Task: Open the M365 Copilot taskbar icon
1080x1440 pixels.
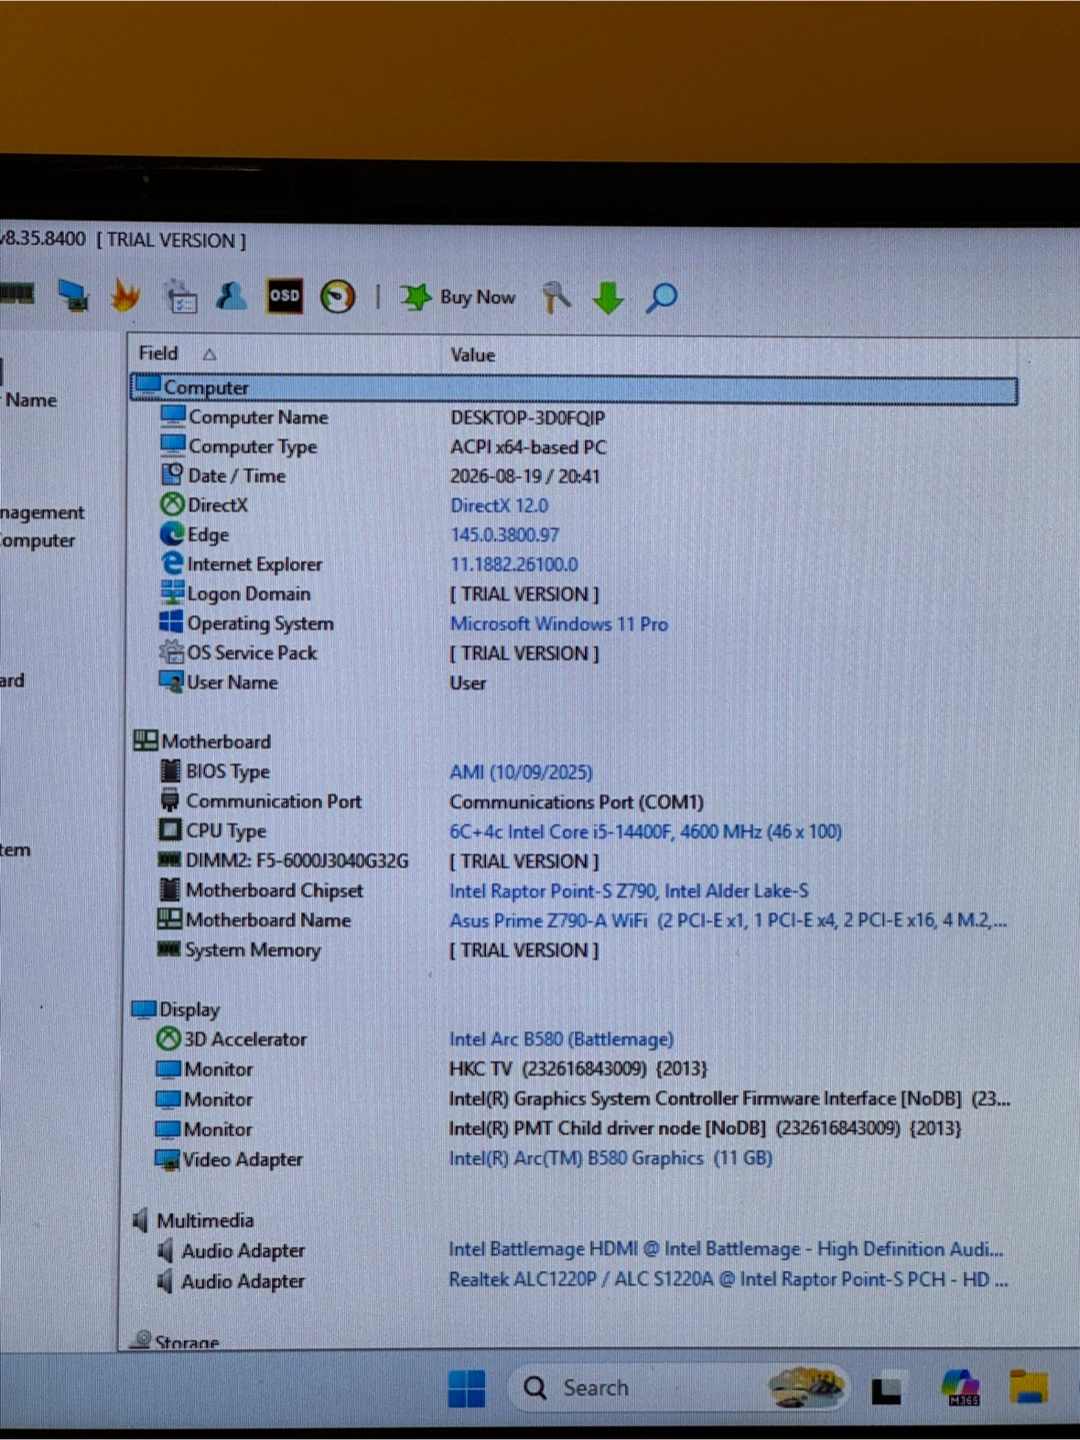Action: (961, 1388)
